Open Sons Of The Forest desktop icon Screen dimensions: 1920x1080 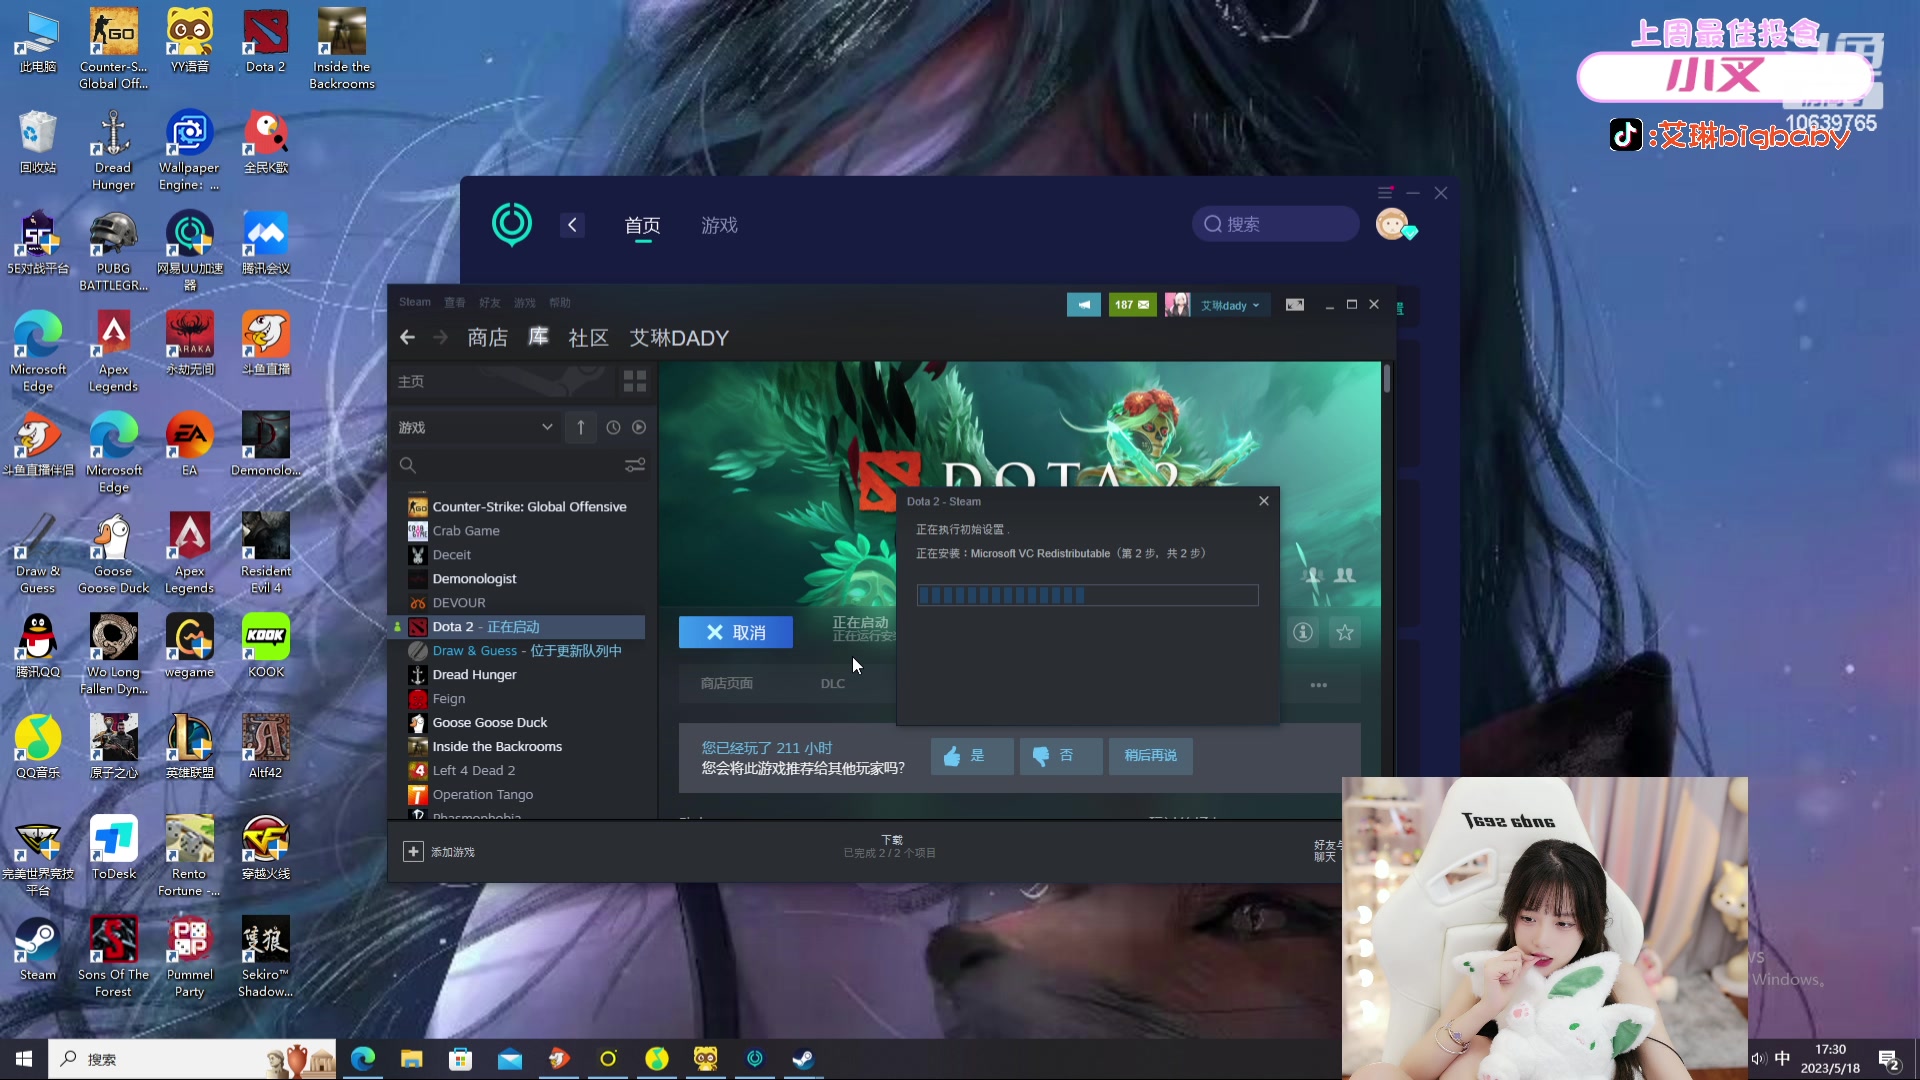(113, 957)
